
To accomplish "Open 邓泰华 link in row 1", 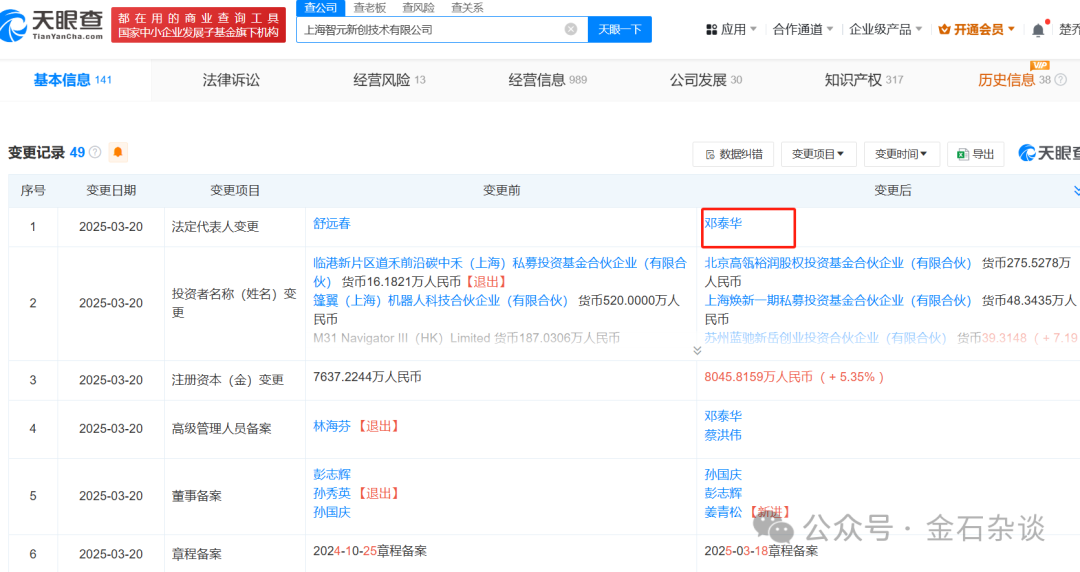I will click(723, 223).
